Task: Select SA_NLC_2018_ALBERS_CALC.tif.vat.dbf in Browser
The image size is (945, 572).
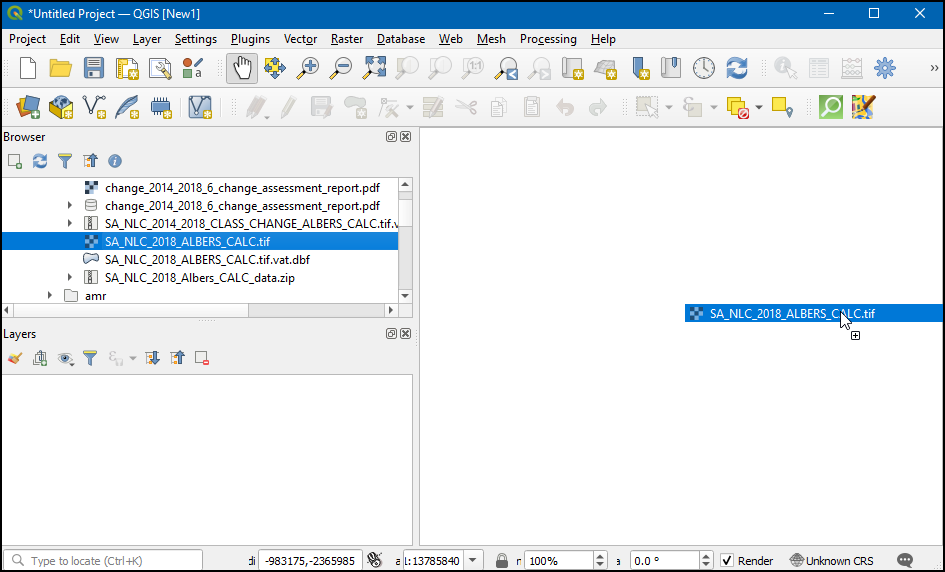Action: coord(200,259)
